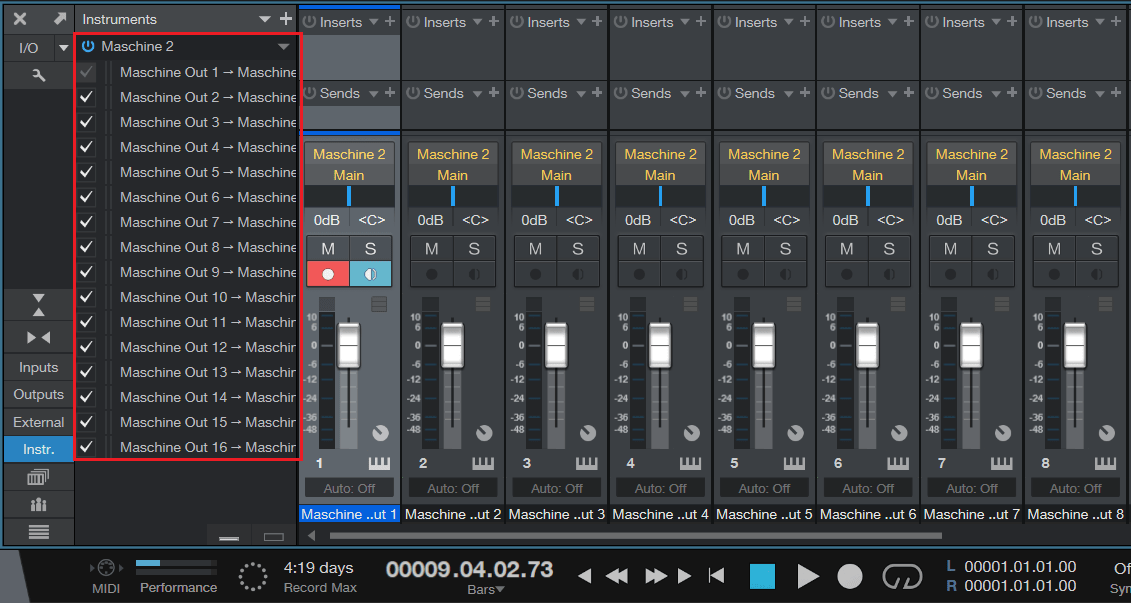Click the collapse channels arrow icon in the sidebar
The image size is (1131, 603).
pos(38,305)
